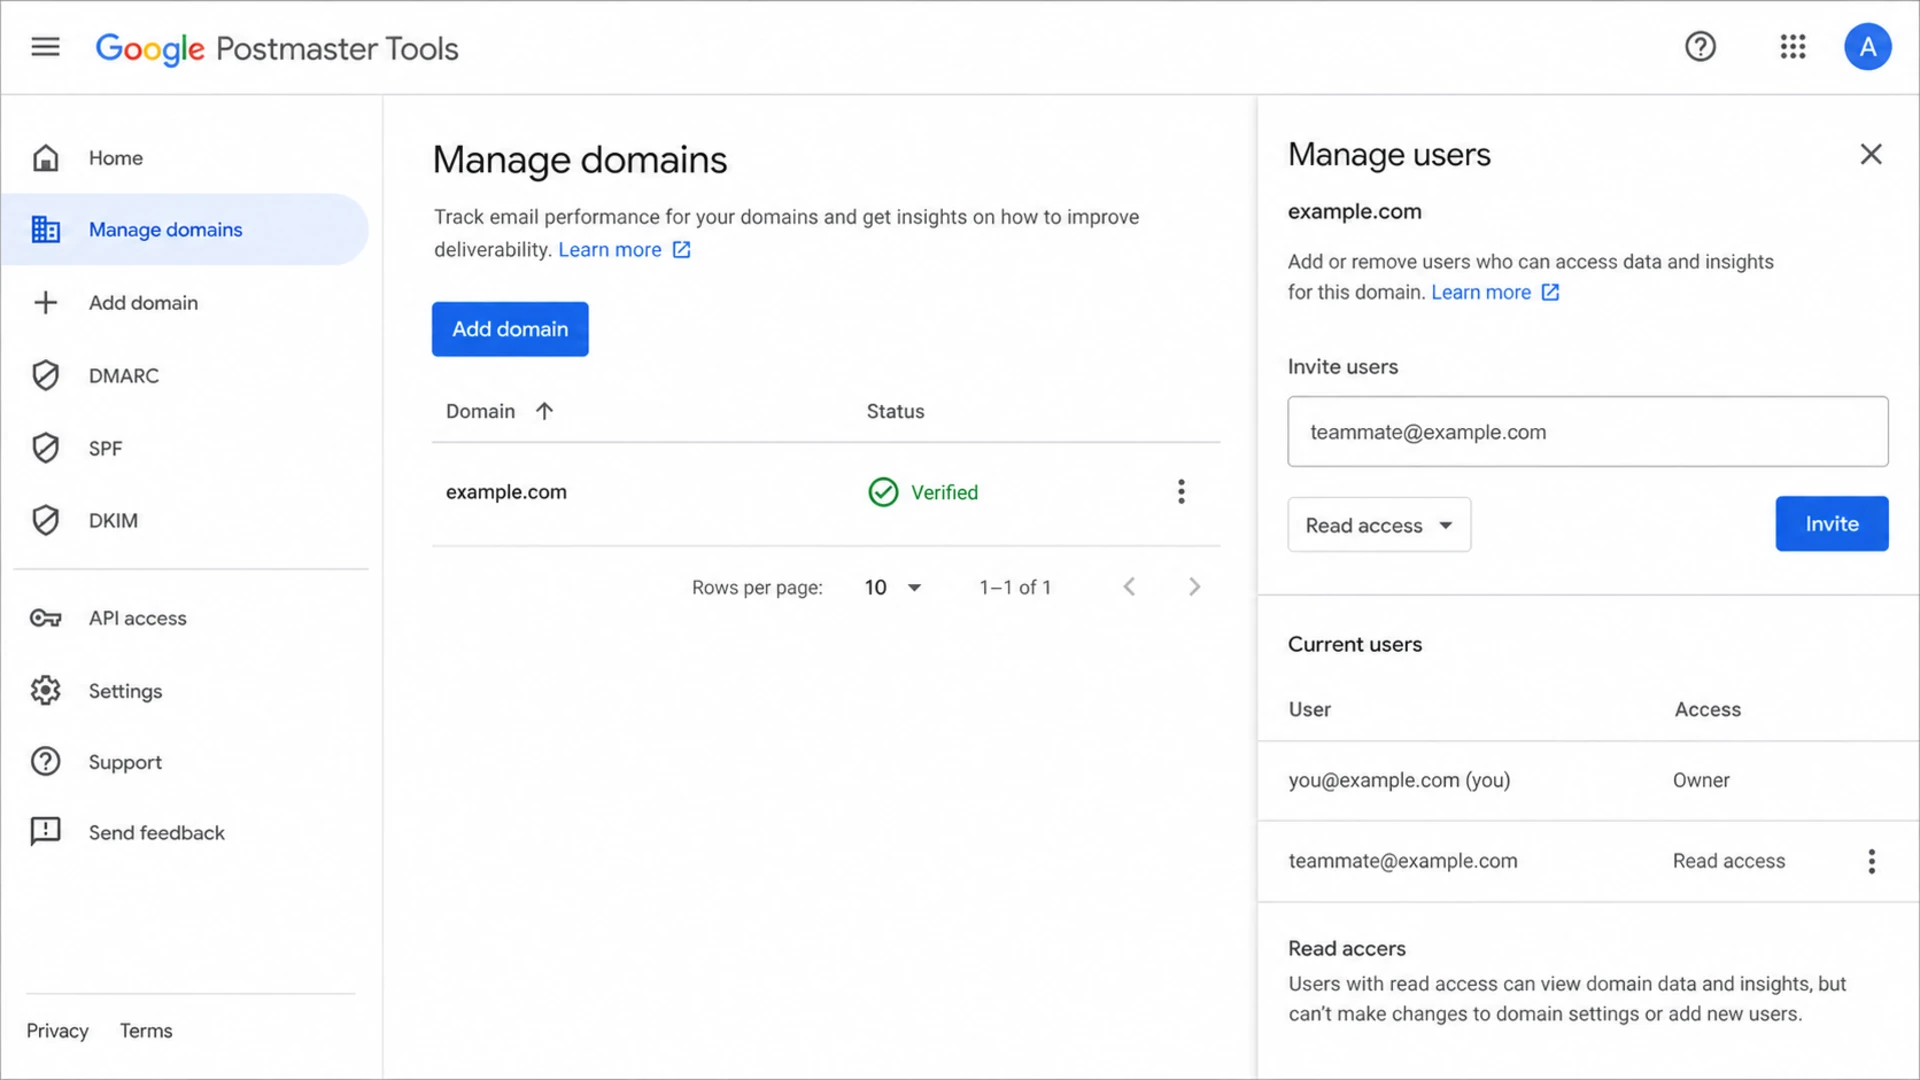Select Add domain in the sidebar

186,303
